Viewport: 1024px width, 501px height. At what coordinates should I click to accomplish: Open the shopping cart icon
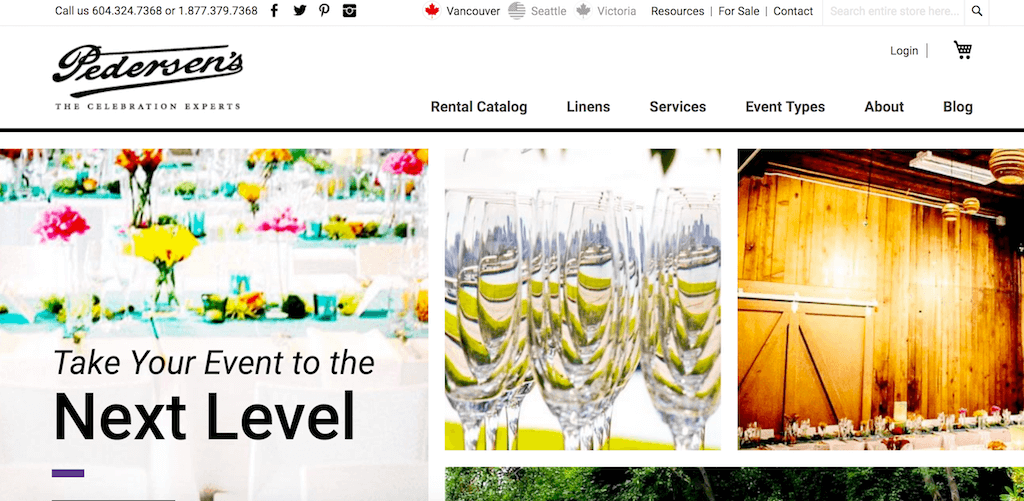pos(963,50)
